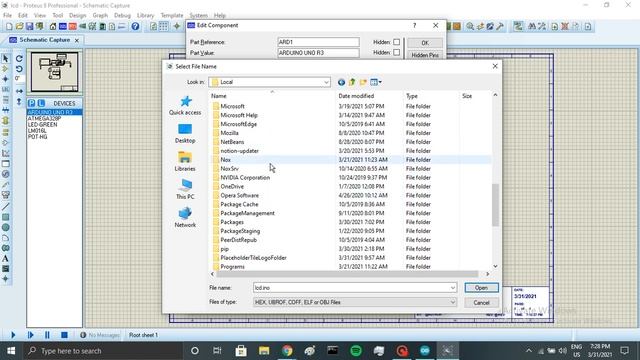Viewport: 640px width, 360px height.
Task: Select LM016L in the devices list
Action: coord(37,131)
